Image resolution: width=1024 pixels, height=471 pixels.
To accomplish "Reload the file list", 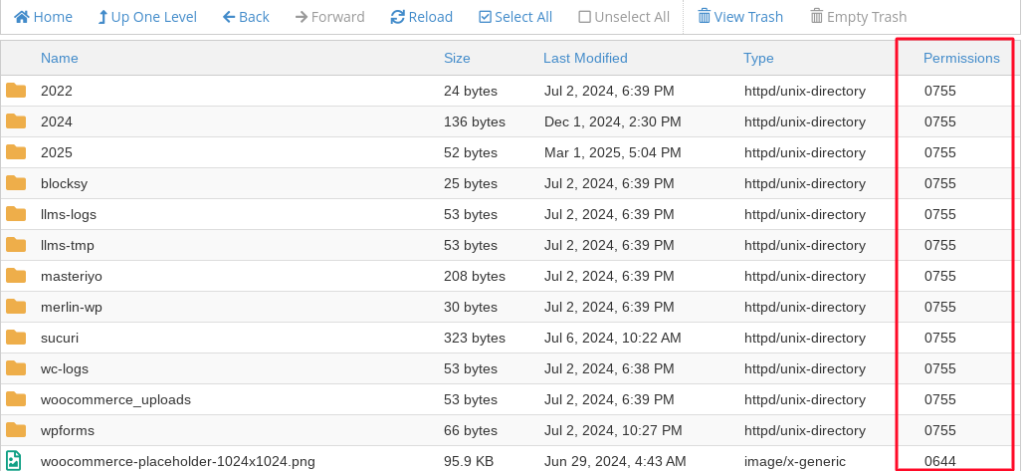I will tap(421, 17).
